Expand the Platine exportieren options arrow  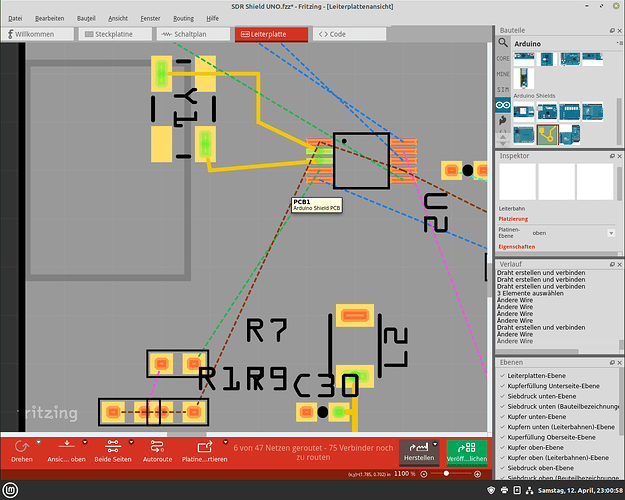coord(226,442)
